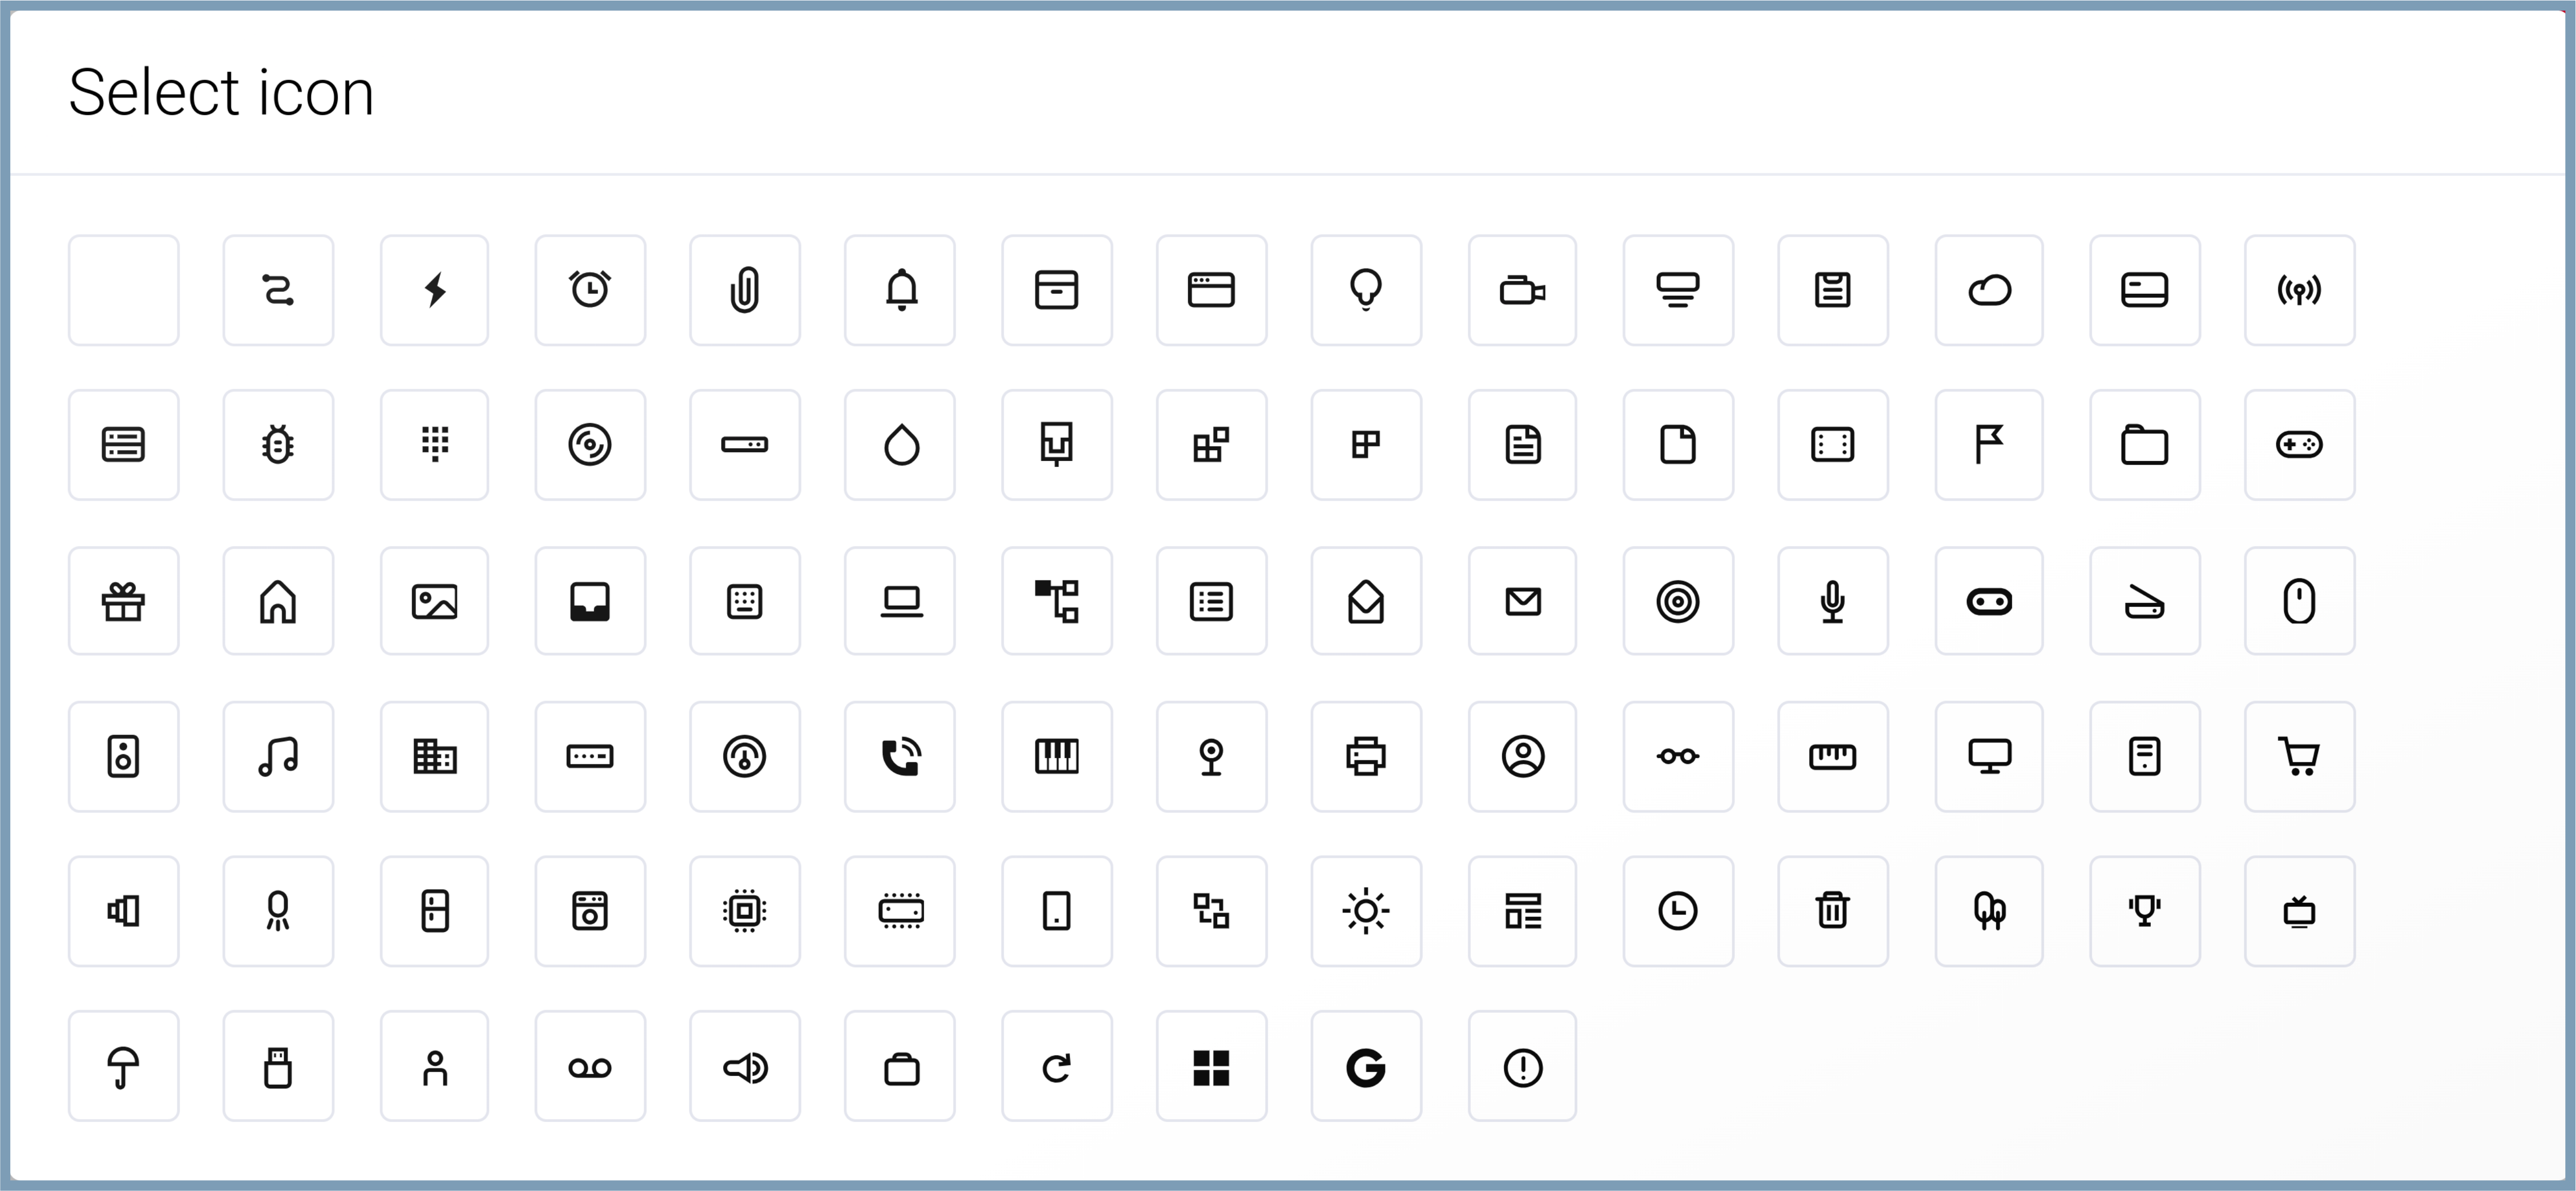Select the lightning bolt icon
2576x1191 pixels.
click(434, 290)
